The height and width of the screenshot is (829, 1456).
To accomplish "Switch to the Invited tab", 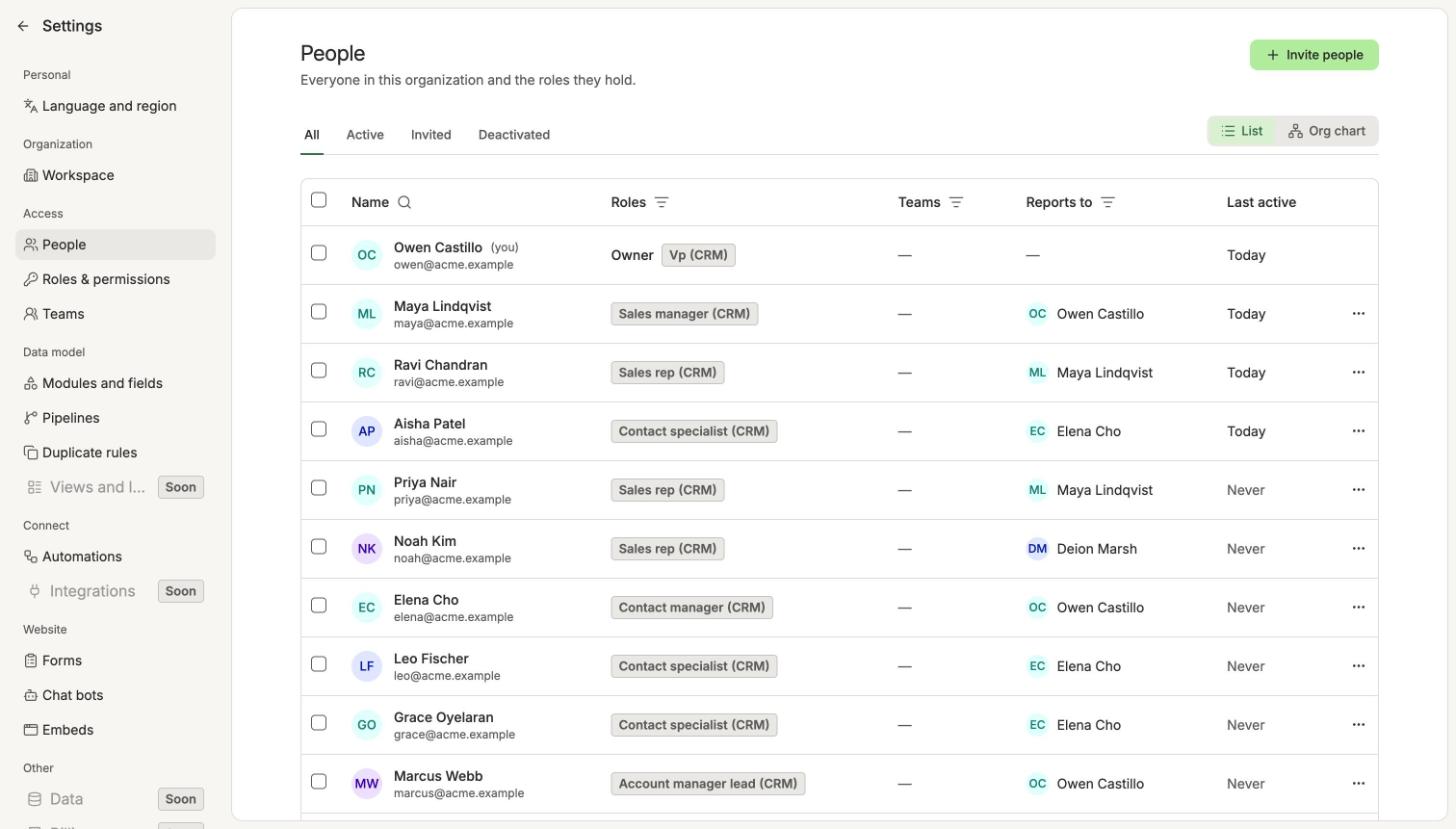I will click(431, 135).
